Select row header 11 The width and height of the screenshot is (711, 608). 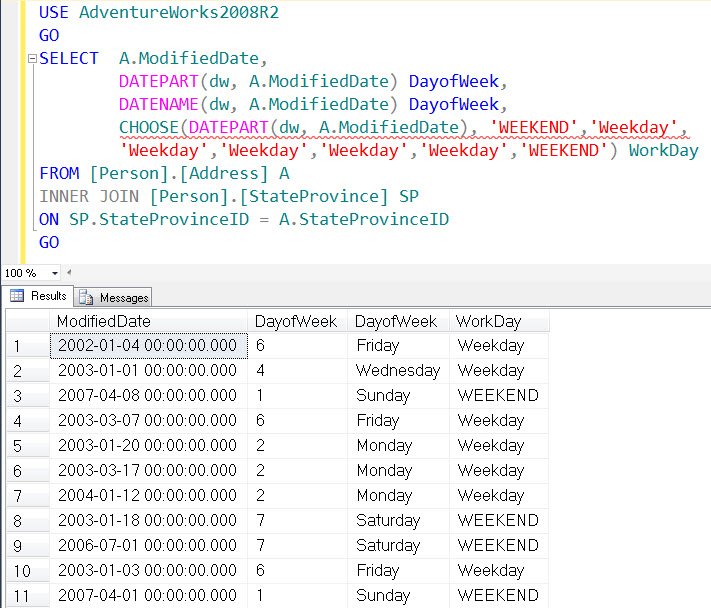[28, 595]
